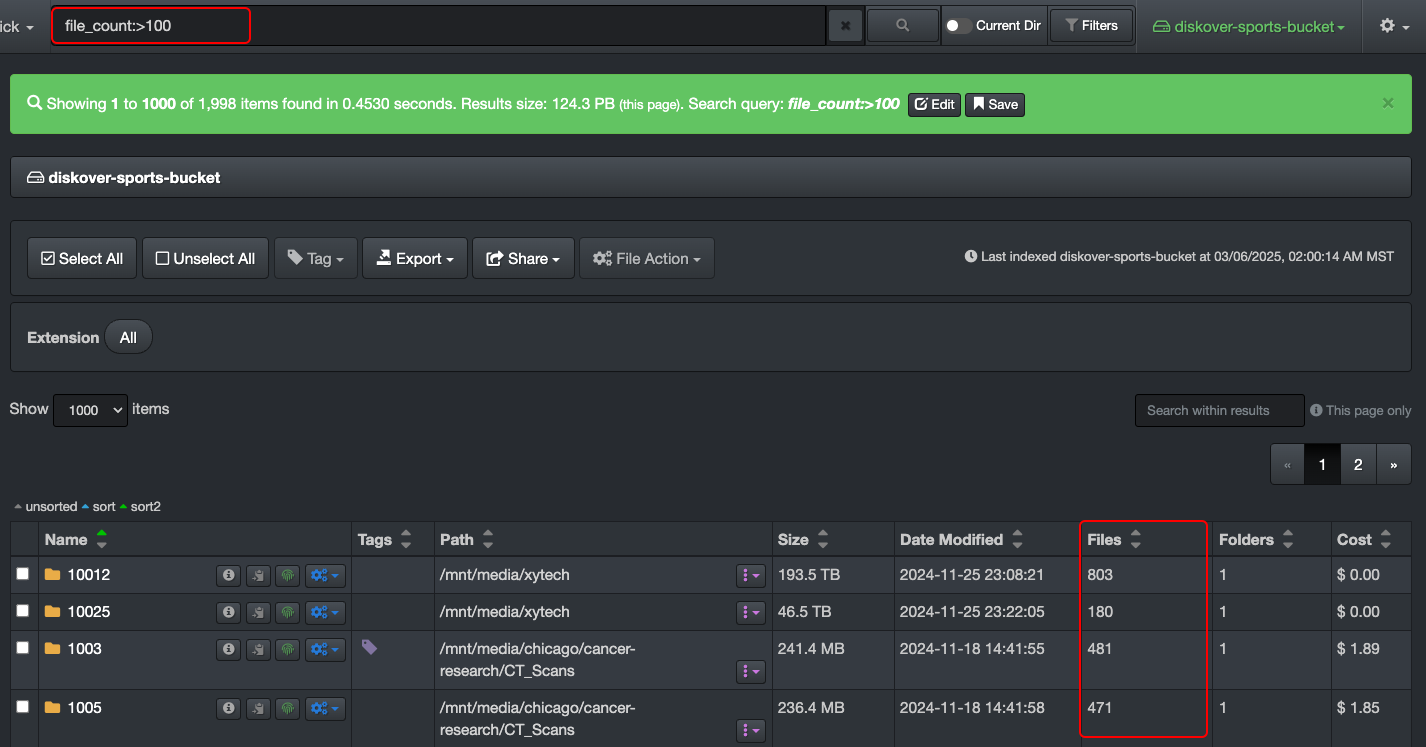Click the Search within results field
The height and width of the screenshot is (747, 1426).
click(x=1219, y=410)
